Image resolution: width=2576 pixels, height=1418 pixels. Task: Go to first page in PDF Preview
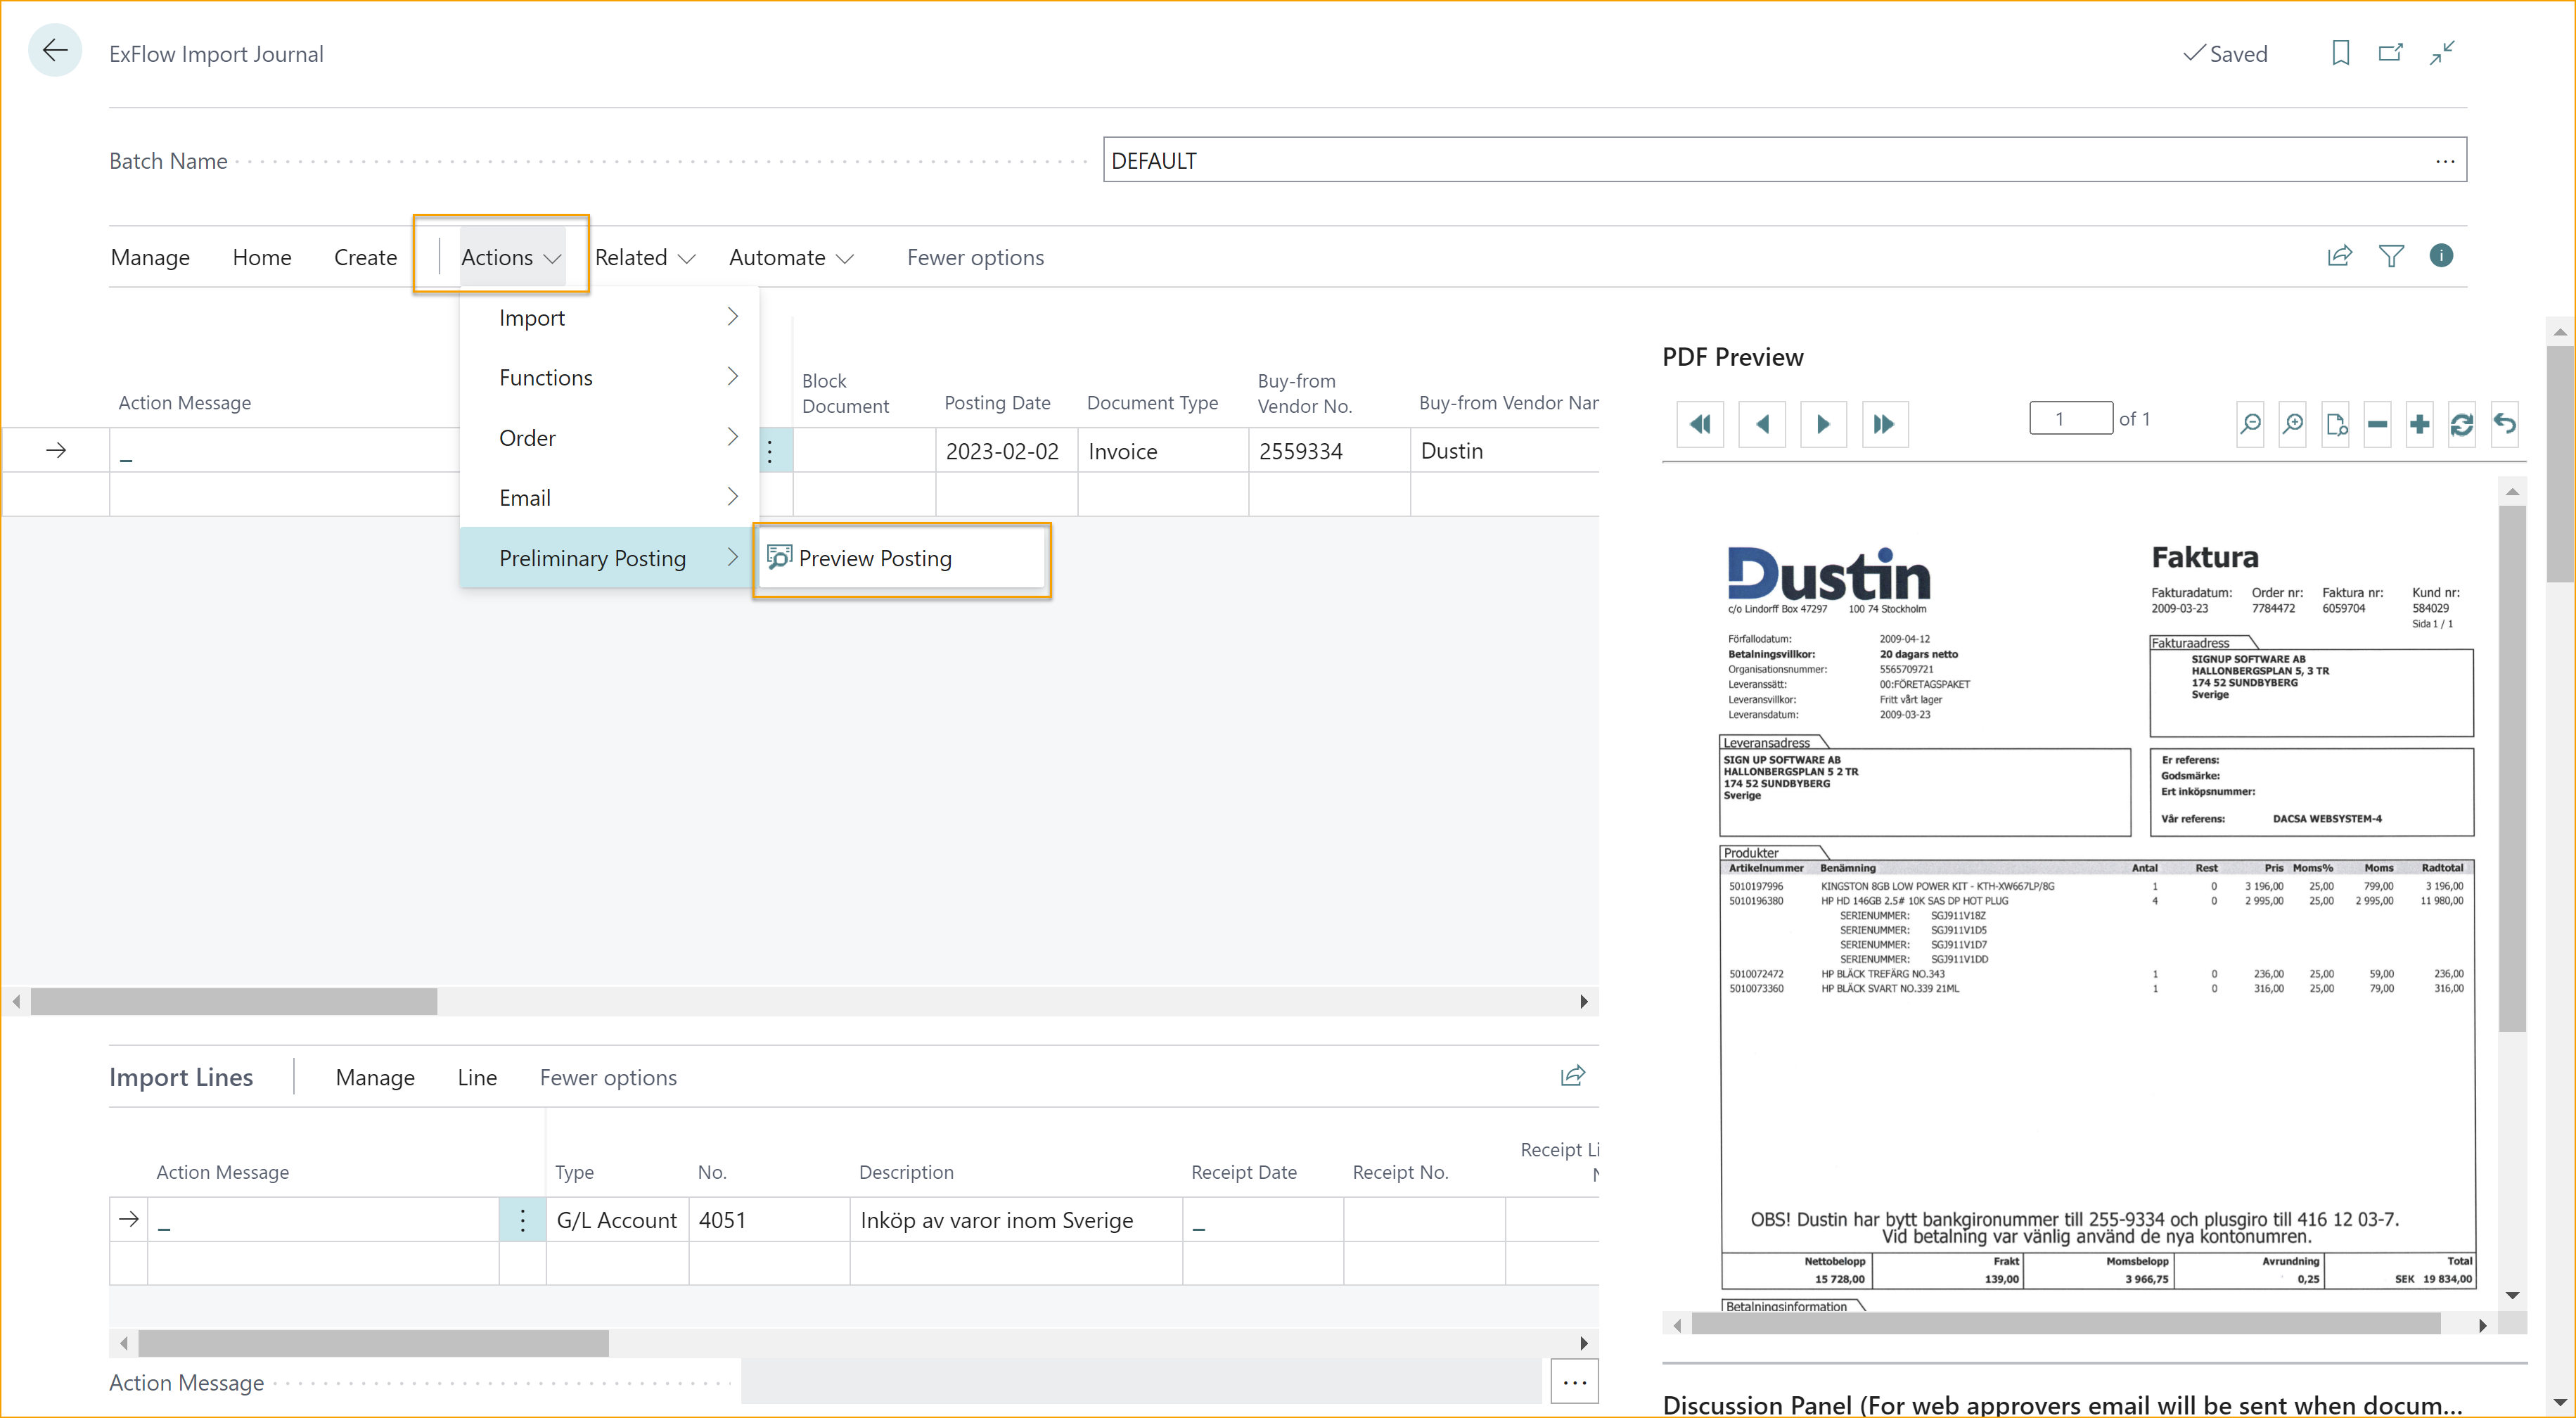tap(1699, 424)
